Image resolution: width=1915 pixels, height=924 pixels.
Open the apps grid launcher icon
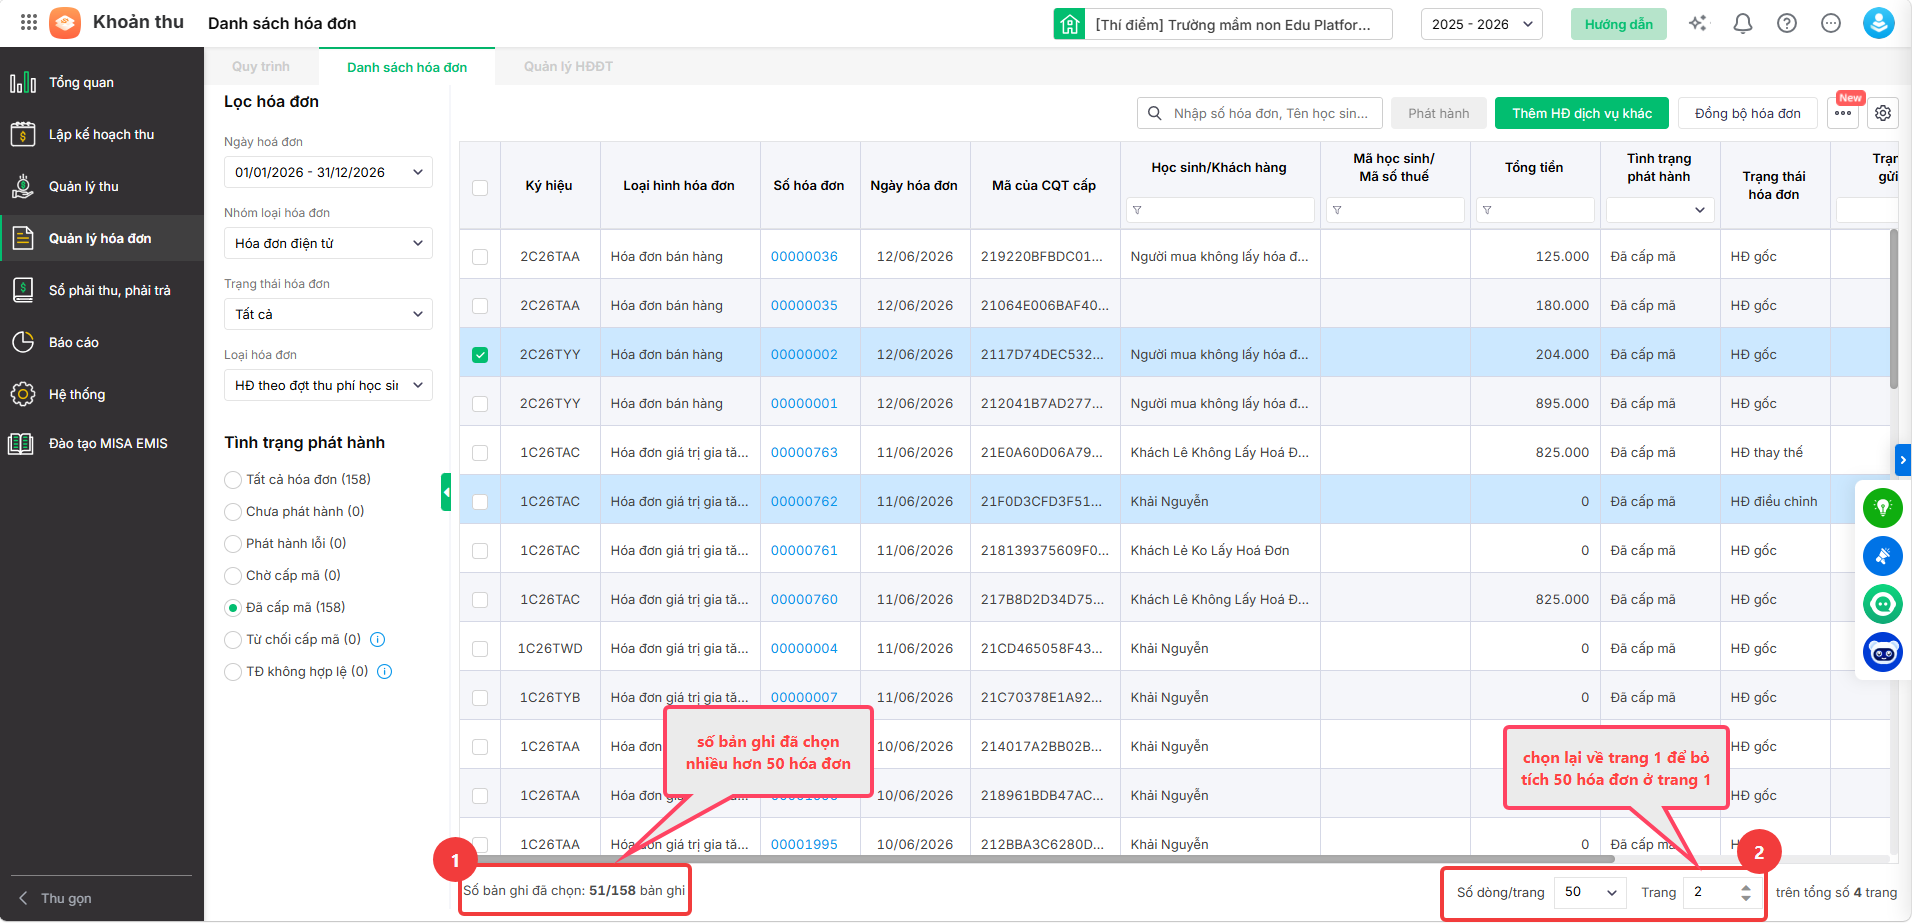29,22
